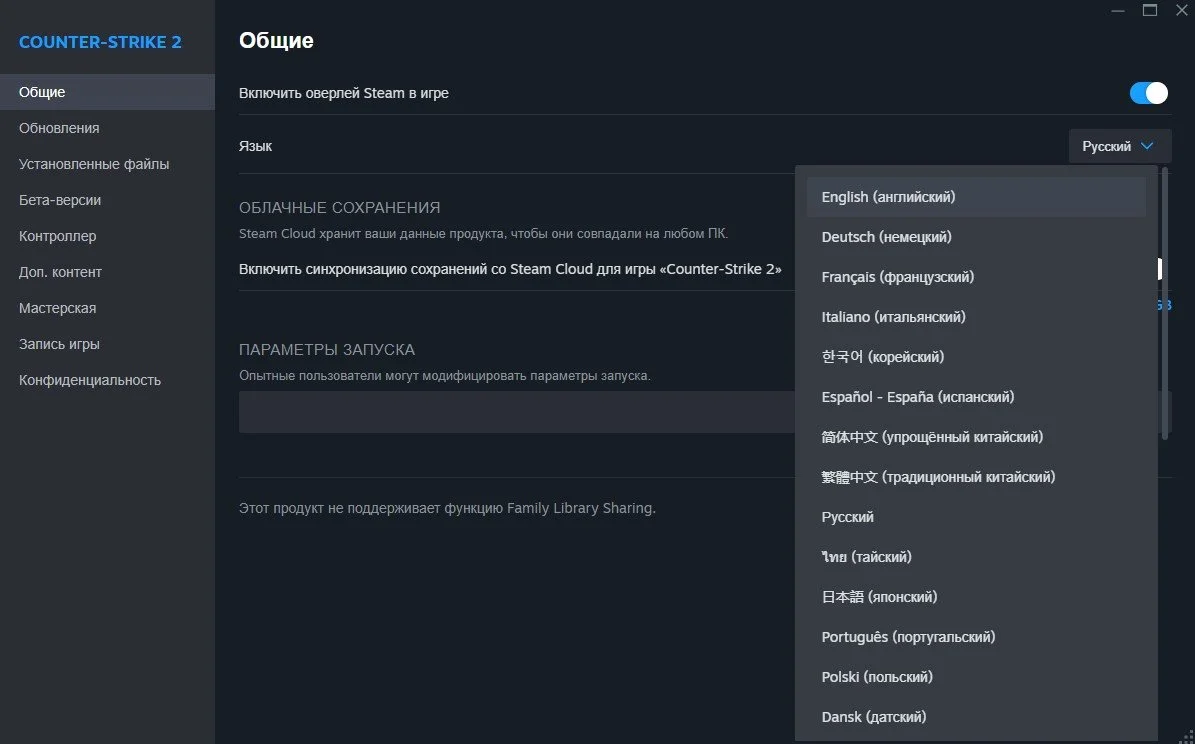Choose Deutsch (немецкий) language option
Image resolution: width=1195 pixels, height=744 pixels.
[976, 237]
